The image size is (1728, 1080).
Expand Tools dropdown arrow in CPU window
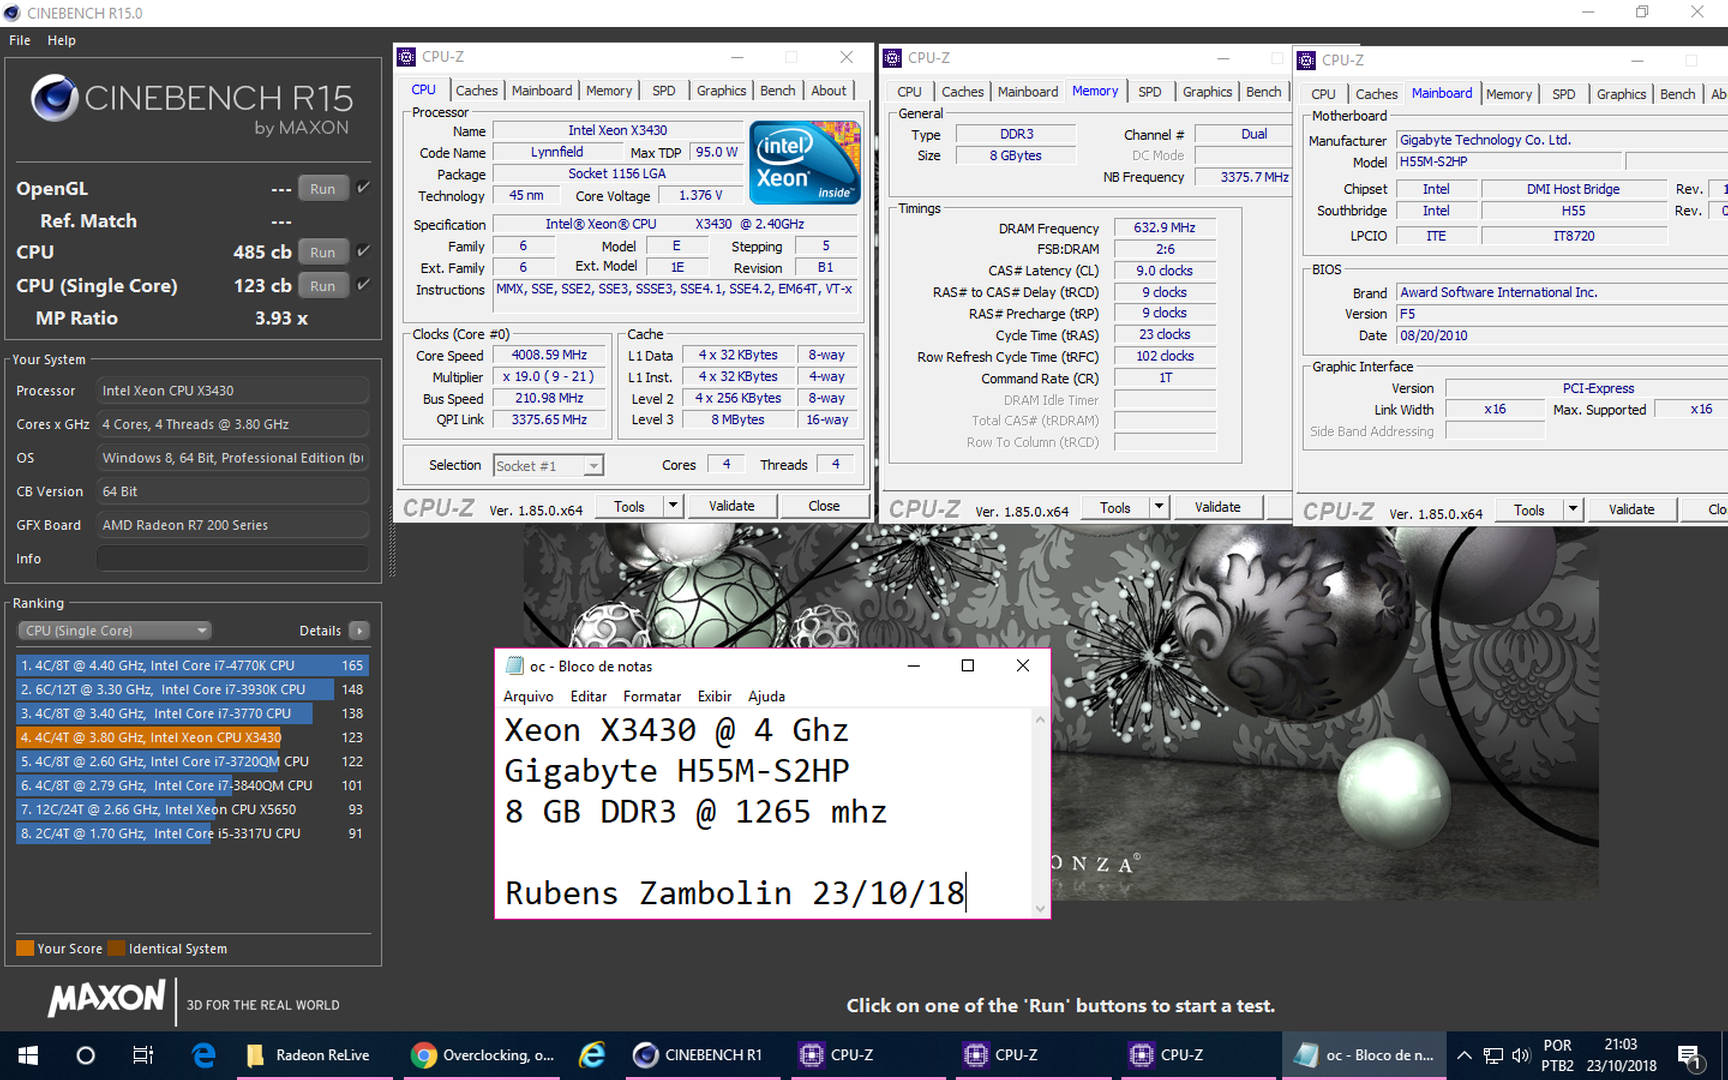point(673,506)
